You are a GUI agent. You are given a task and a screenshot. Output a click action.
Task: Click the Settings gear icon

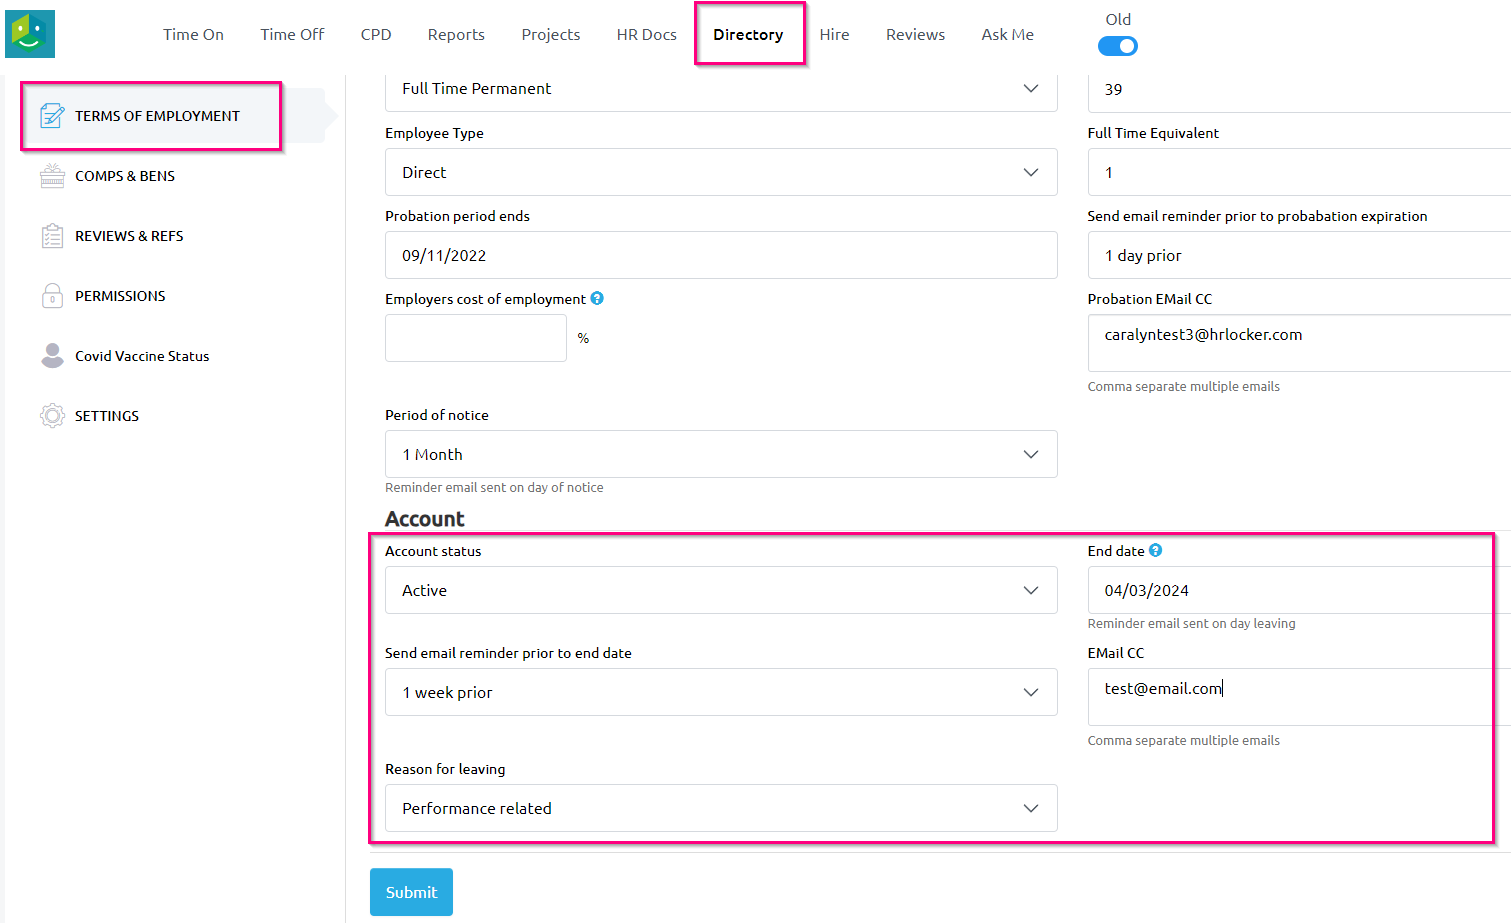(52, 416)
